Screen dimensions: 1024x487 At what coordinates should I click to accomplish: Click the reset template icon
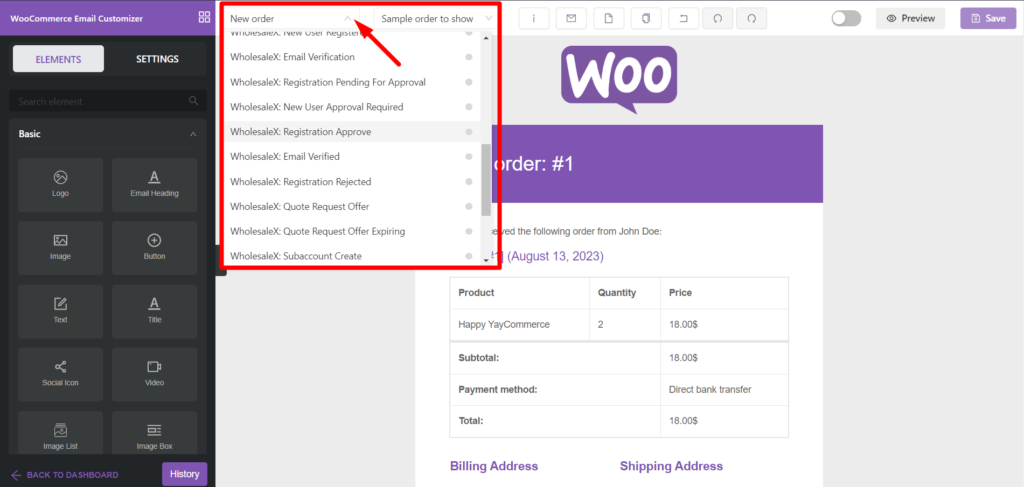point(683,18)
